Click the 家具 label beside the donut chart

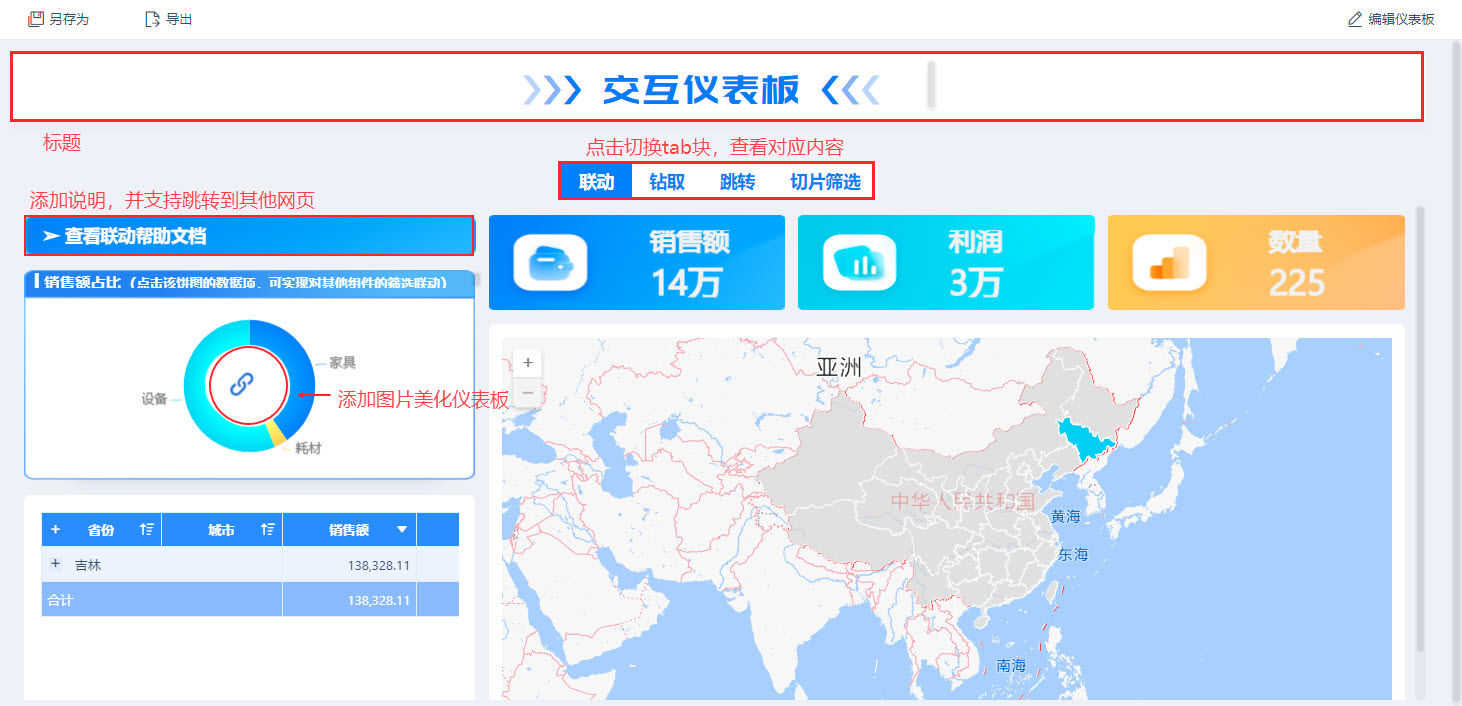pyautogui.click(x=343, y=362)
